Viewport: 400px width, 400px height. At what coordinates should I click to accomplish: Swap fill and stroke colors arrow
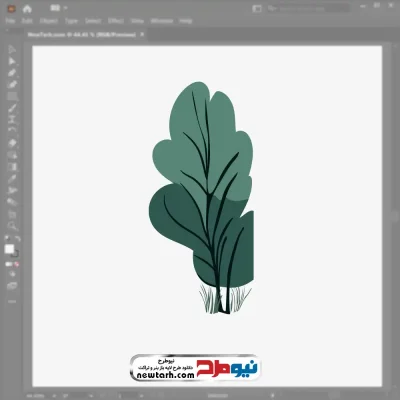18,239
